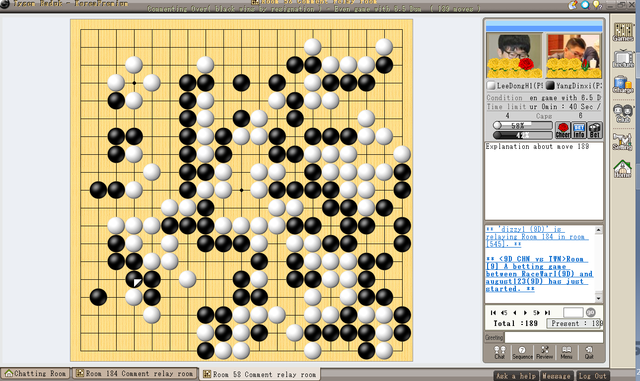Screen dimensions: 640x381
Task: Click the black 42% betting bar
Action: (x=522, y=135)
